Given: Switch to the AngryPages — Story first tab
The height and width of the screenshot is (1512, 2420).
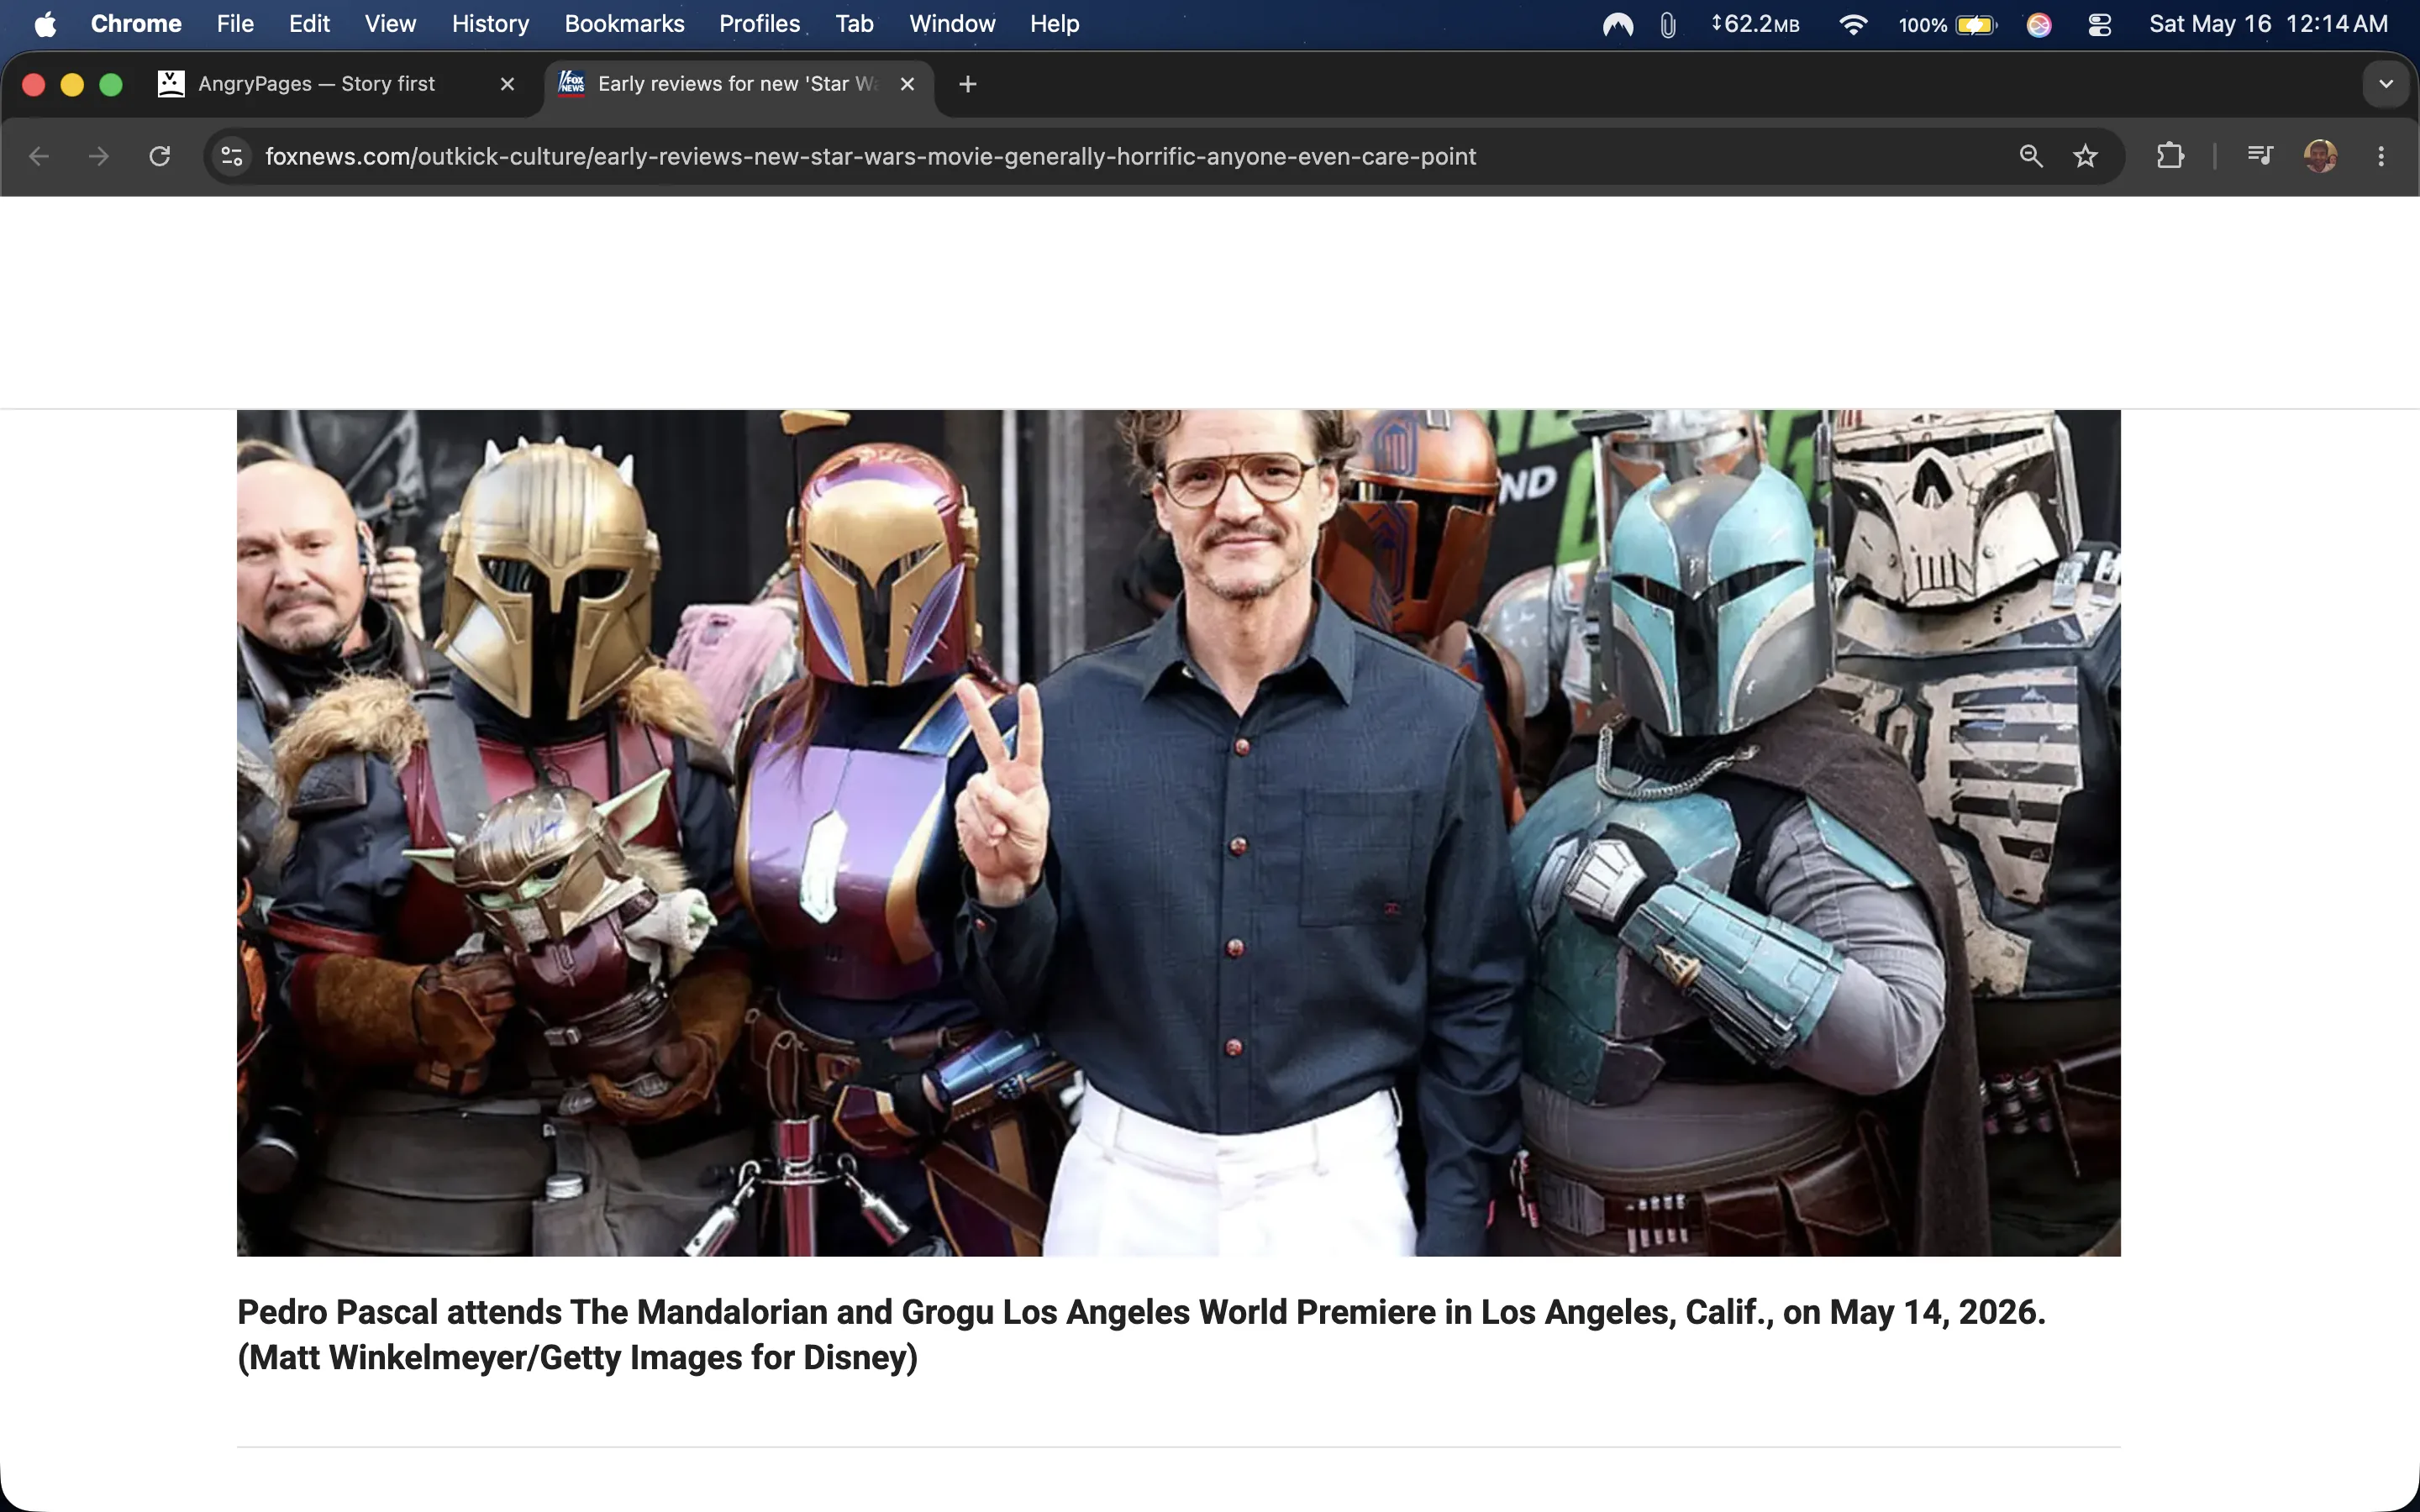Looking at the screenshot, I should pyautogui.click(x=340, y=84).
